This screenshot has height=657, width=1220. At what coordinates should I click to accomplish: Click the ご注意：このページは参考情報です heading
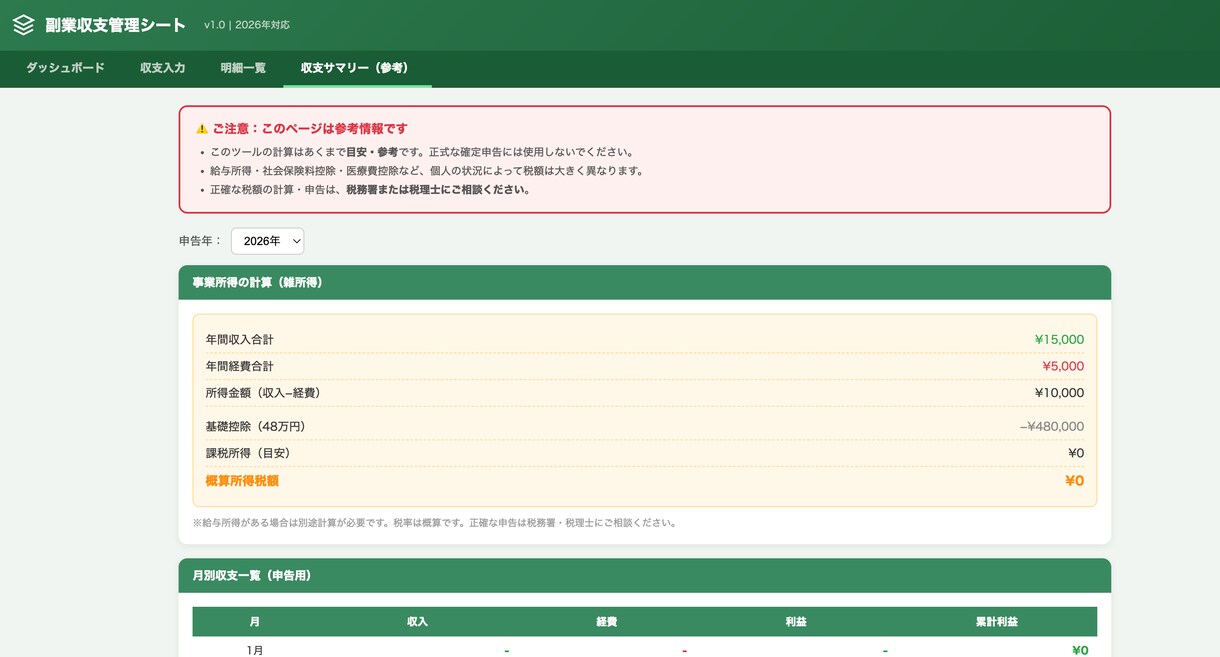(x=310, y=129)
